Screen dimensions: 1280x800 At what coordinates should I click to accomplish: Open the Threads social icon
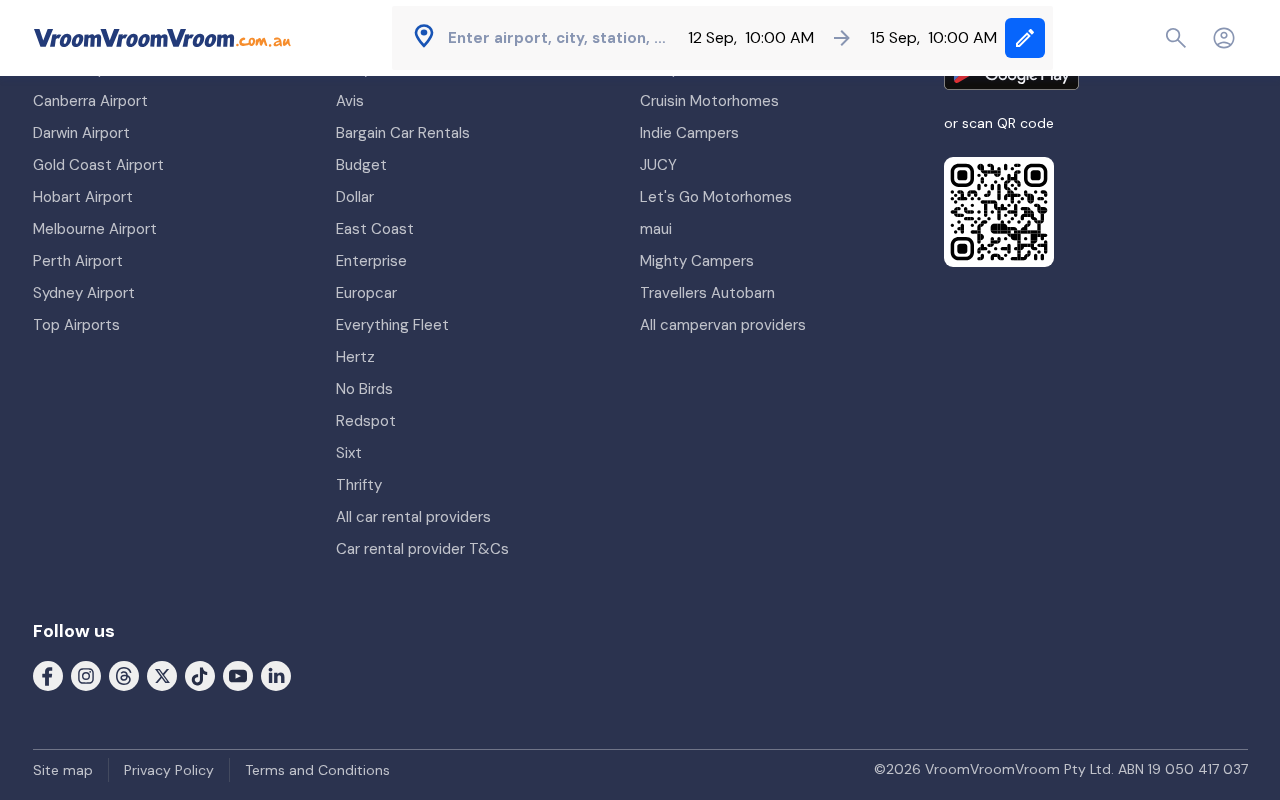click(x=124, y=676)
